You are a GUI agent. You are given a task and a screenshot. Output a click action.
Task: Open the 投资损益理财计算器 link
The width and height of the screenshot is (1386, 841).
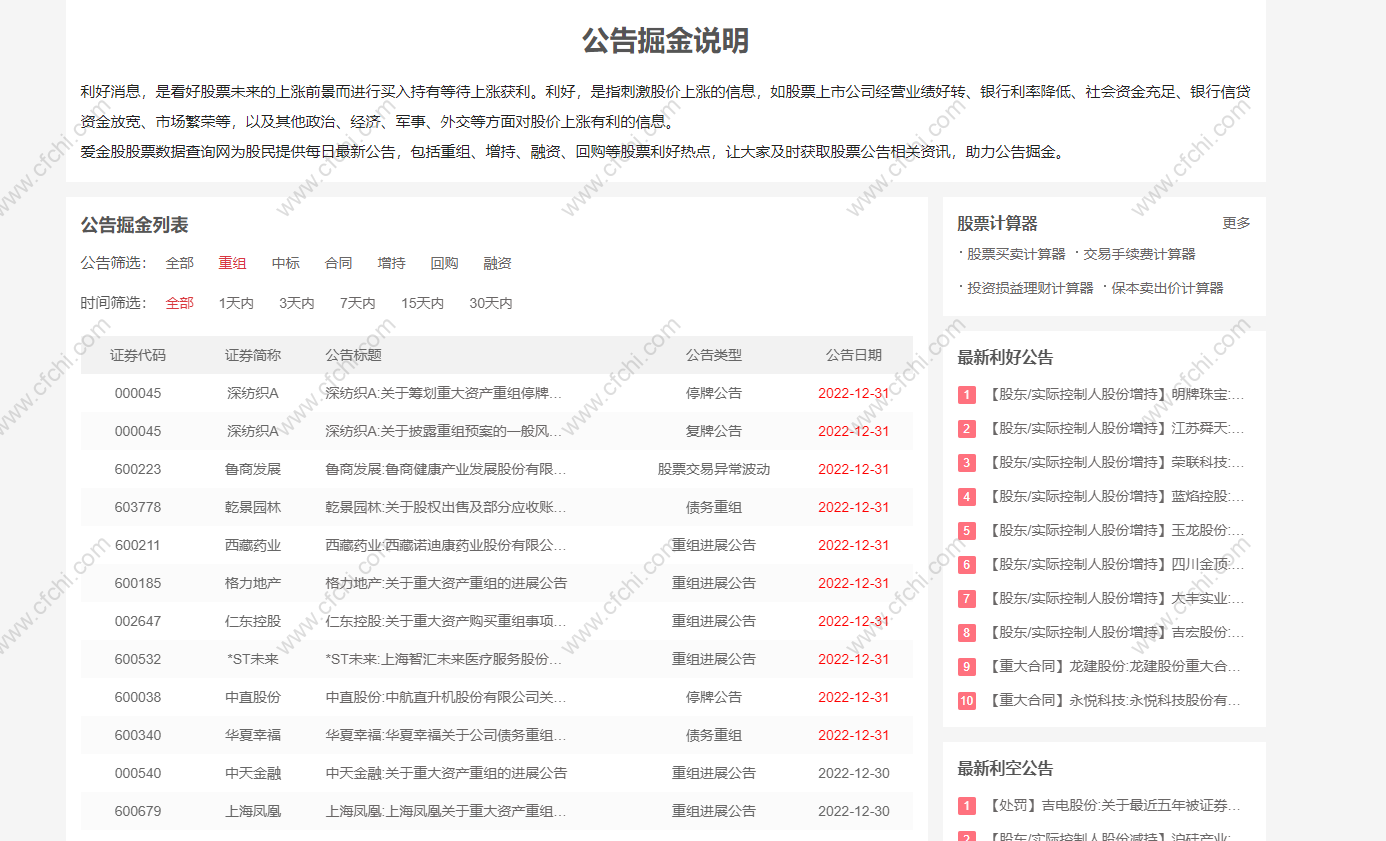[1030, 288]
